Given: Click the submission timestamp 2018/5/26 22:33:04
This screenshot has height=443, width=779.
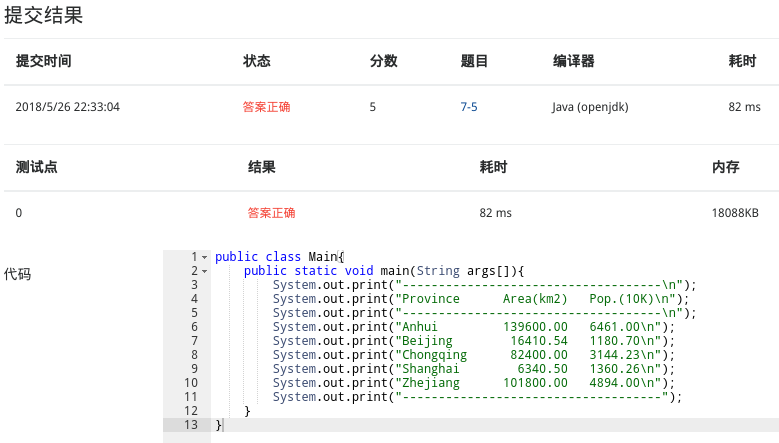Looking at the screenshot, I should coord(68,107).
